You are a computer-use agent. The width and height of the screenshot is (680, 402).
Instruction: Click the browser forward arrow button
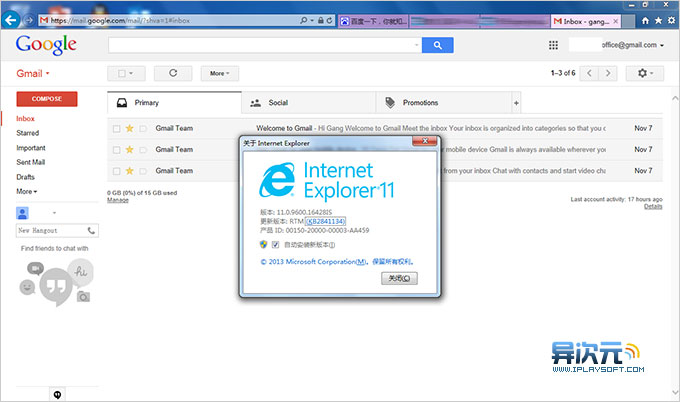tap(29, 20)
